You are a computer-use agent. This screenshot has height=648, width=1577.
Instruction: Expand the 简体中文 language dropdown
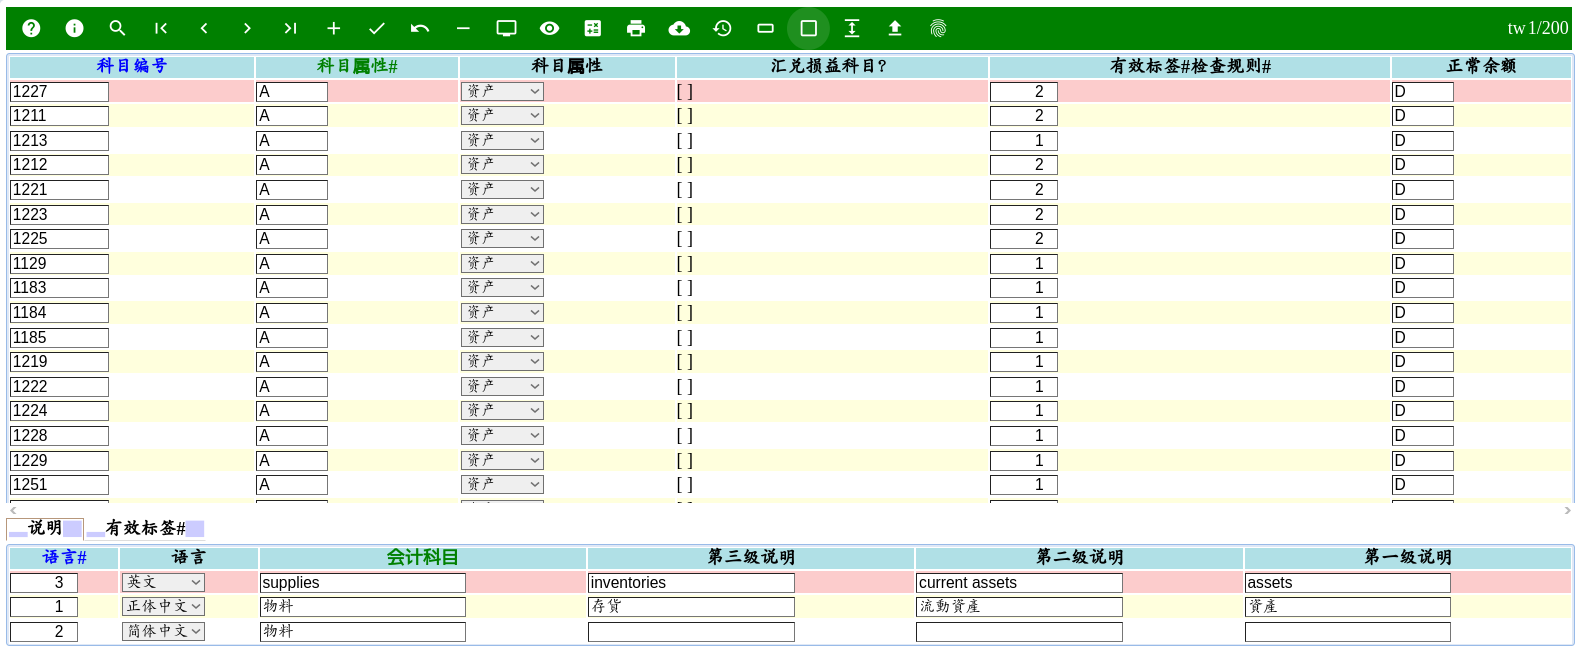(164, 631)
